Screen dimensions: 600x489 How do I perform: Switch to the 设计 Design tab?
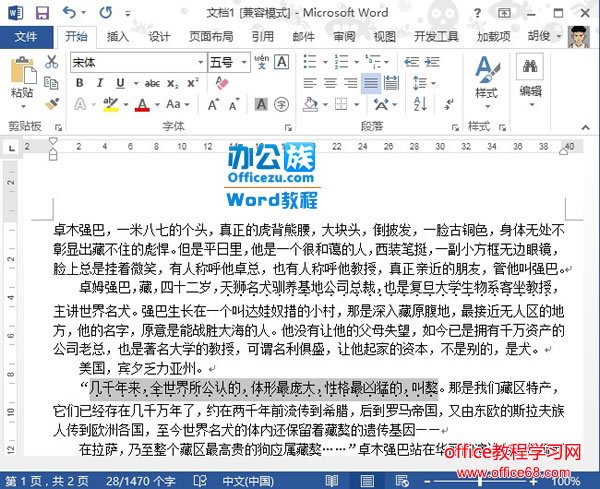(159, 37)
